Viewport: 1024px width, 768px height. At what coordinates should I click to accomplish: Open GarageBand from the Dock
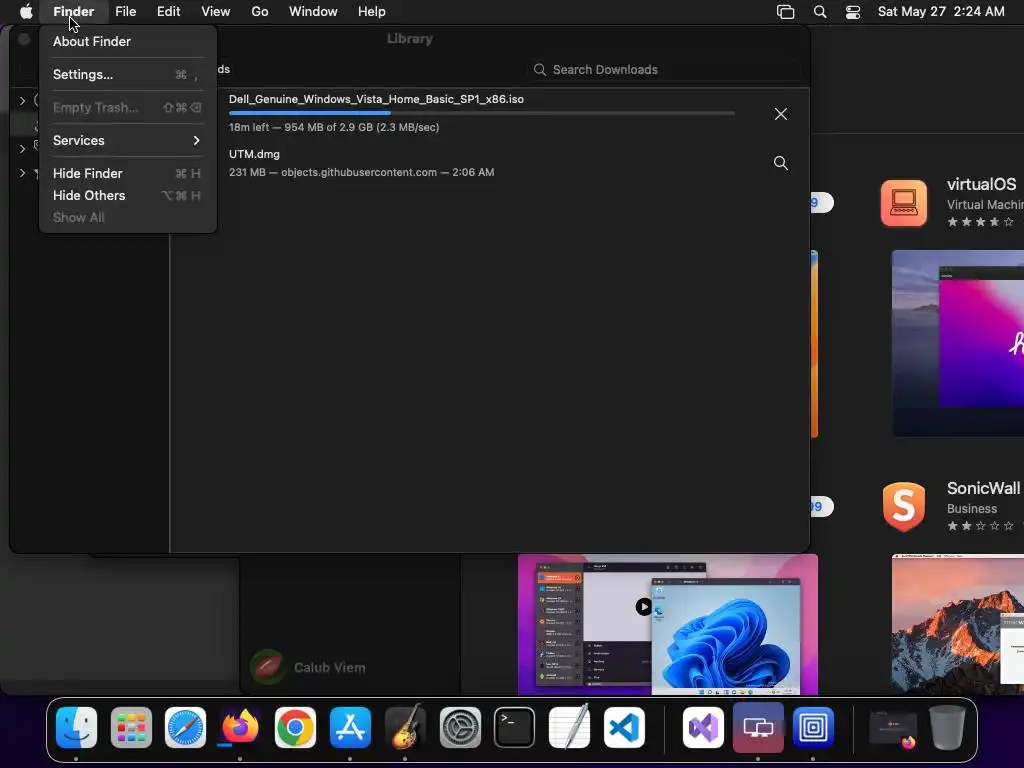pyautogui.click(x=405, y=727)
